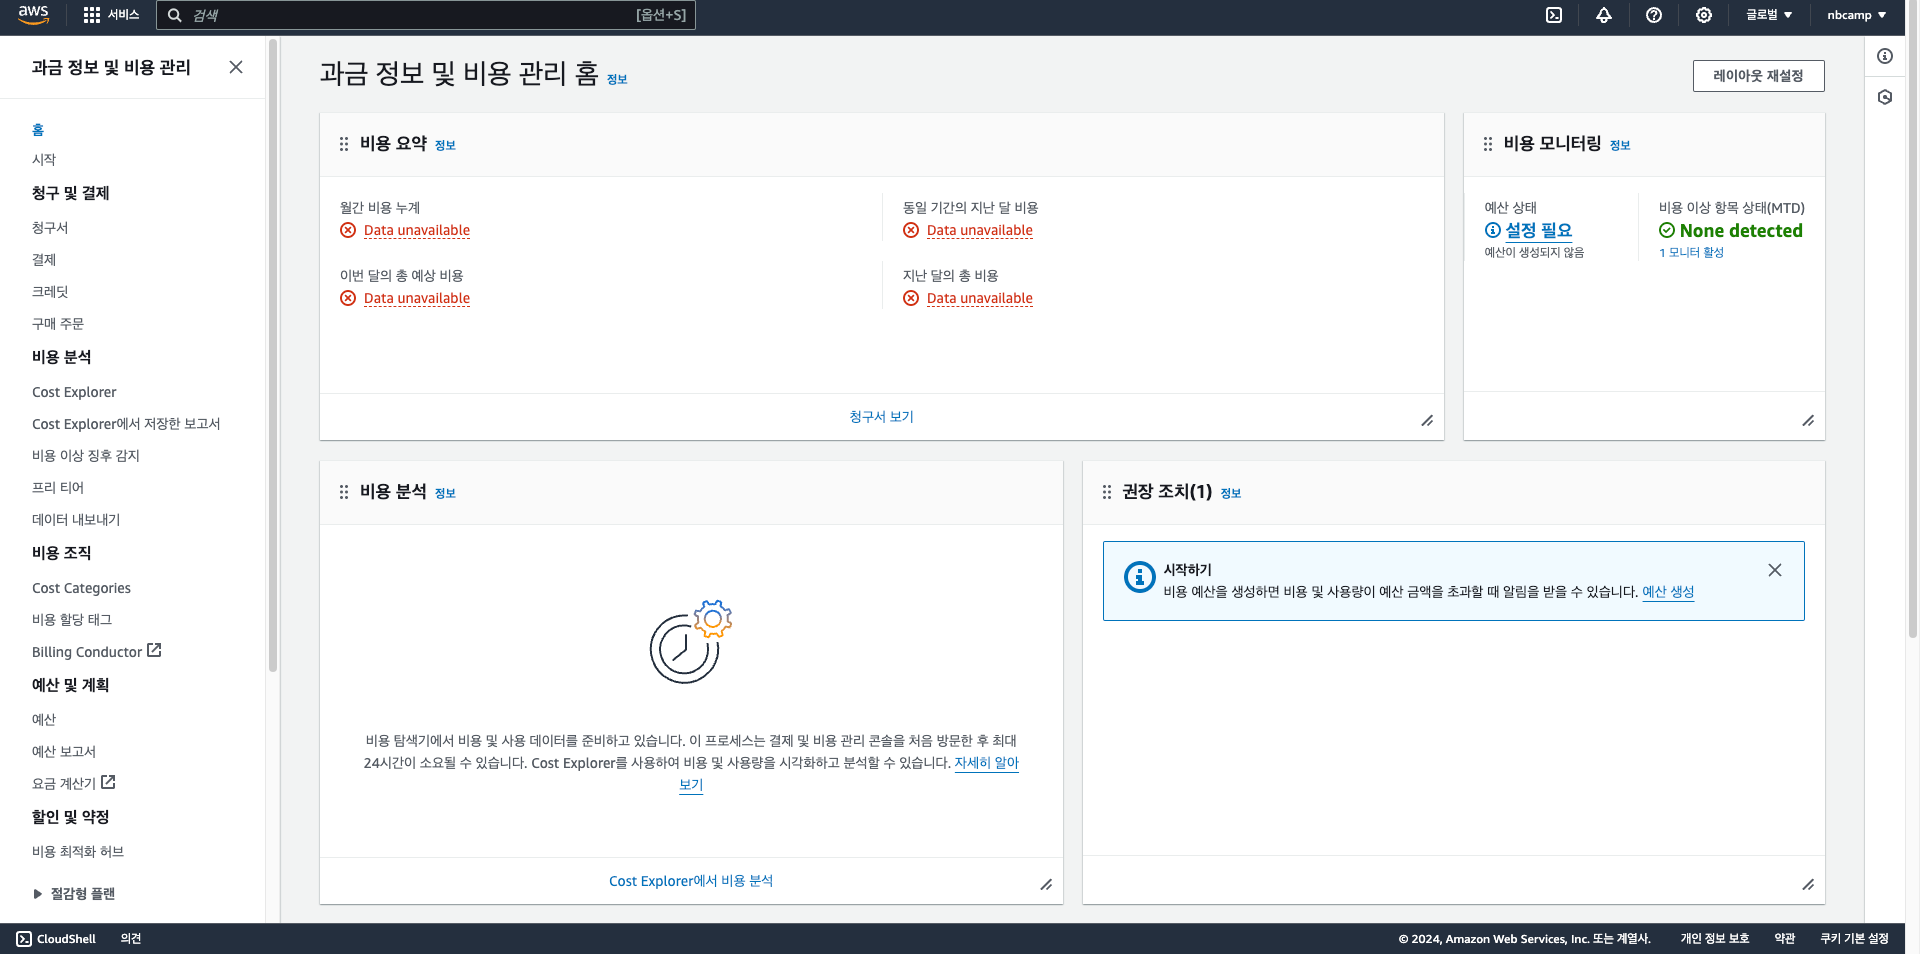Click 의견 feedback in the footer
This screenshot has height=954, width=1920.
coord(131,939)
